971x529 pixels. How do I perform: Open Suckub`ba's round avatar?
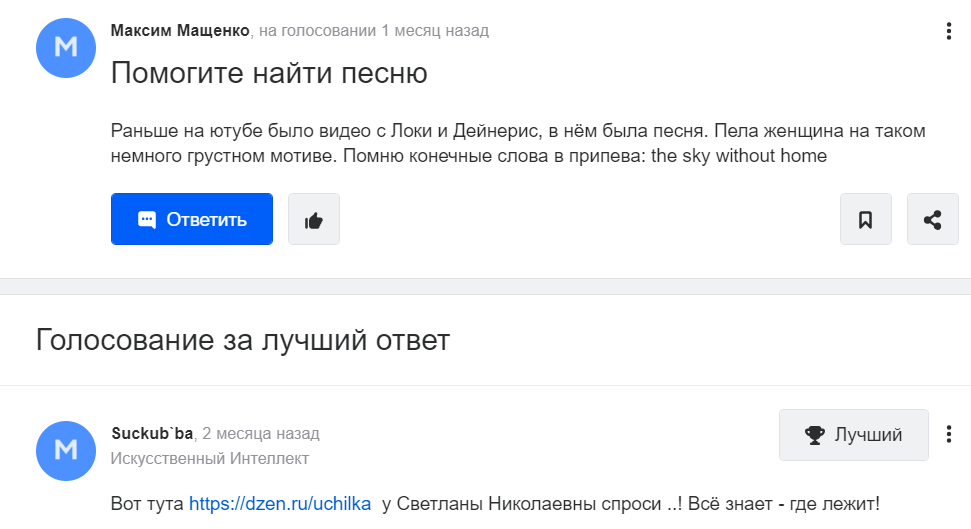(66, 450)
